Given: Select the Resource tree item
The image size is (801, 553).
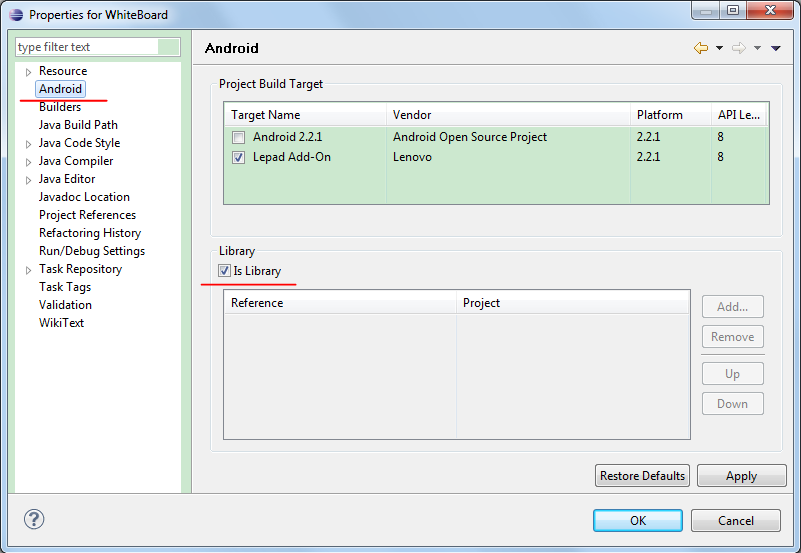Looking at the screenshot, I should point(63,70).
